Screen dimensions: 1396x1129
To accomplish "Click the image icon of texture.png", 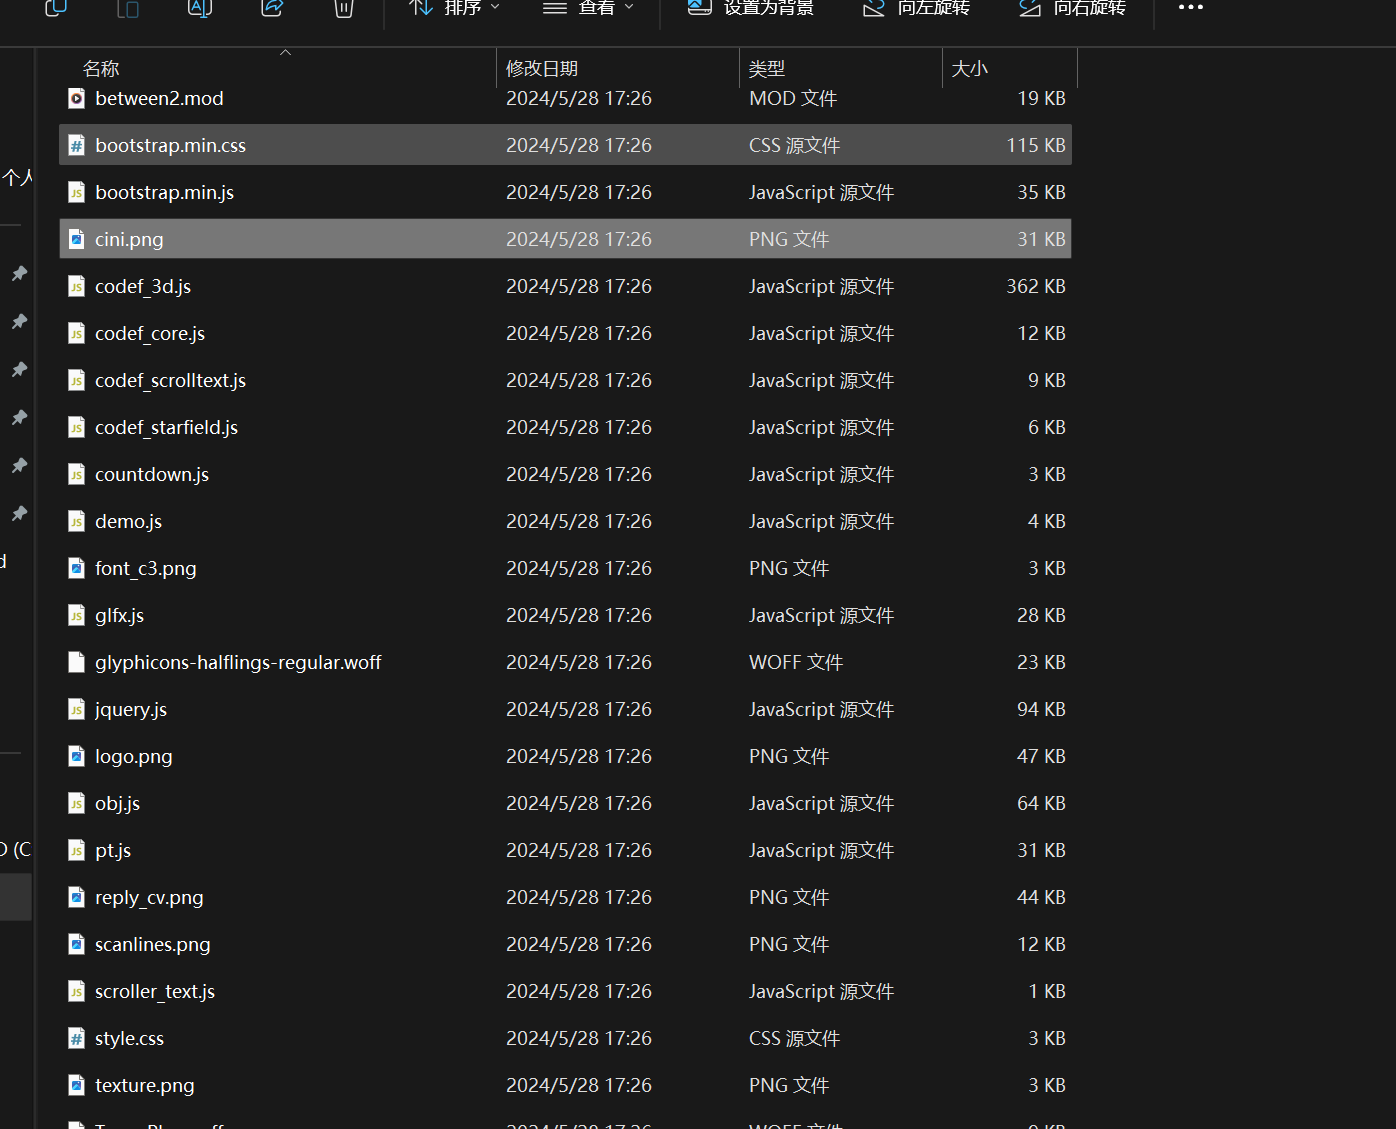I will [76, 1085].
